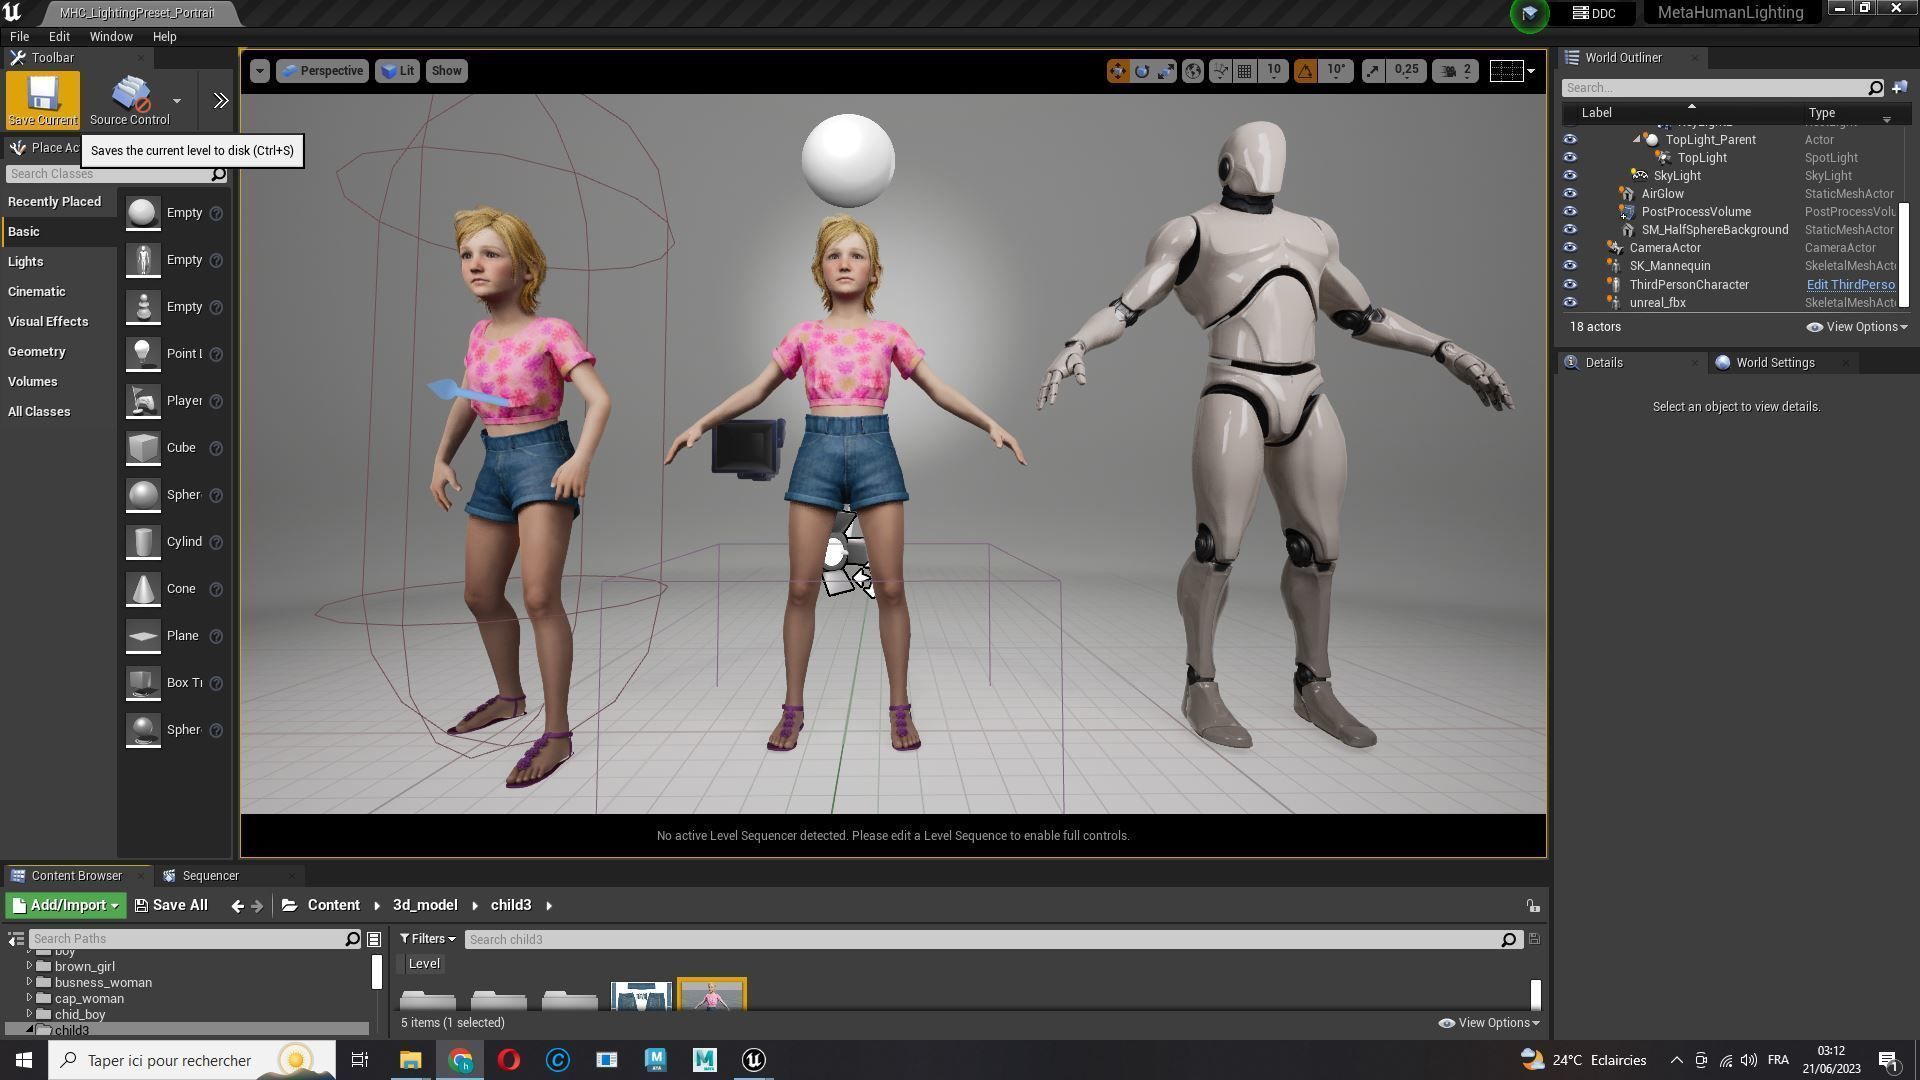This screenshot has height=1080, width=1920.
Task: Click 3d_model breadcrumb path
Action: point(425,906)
